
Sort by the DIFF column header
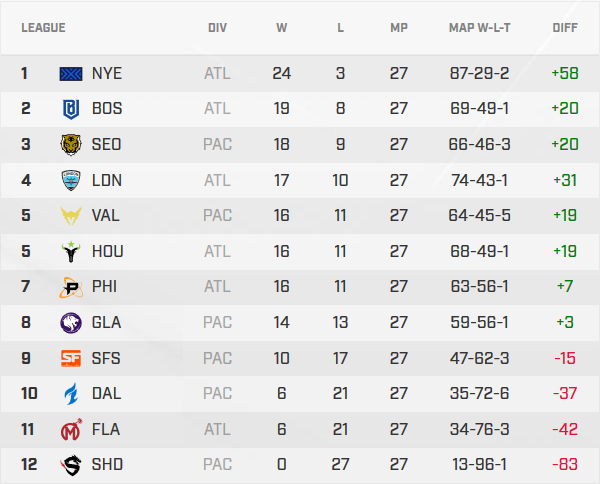[565, 27]
